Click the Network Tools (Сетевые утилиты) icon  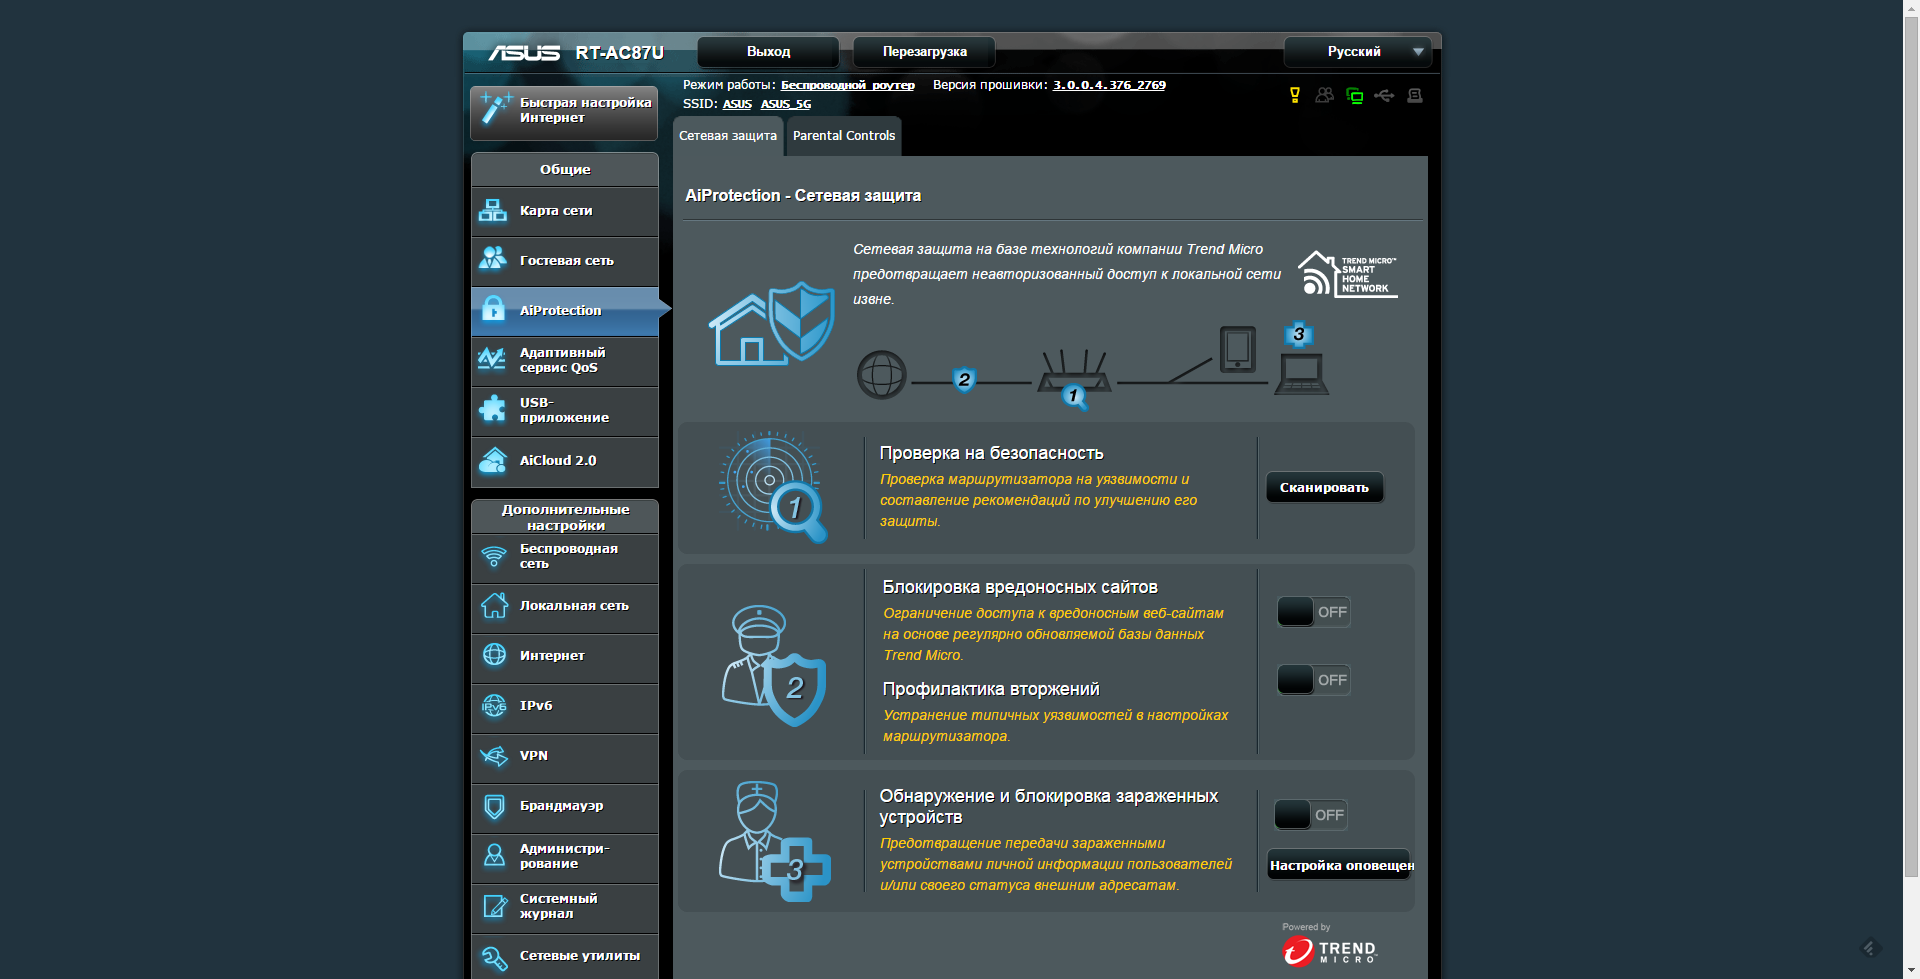(494, 957)
